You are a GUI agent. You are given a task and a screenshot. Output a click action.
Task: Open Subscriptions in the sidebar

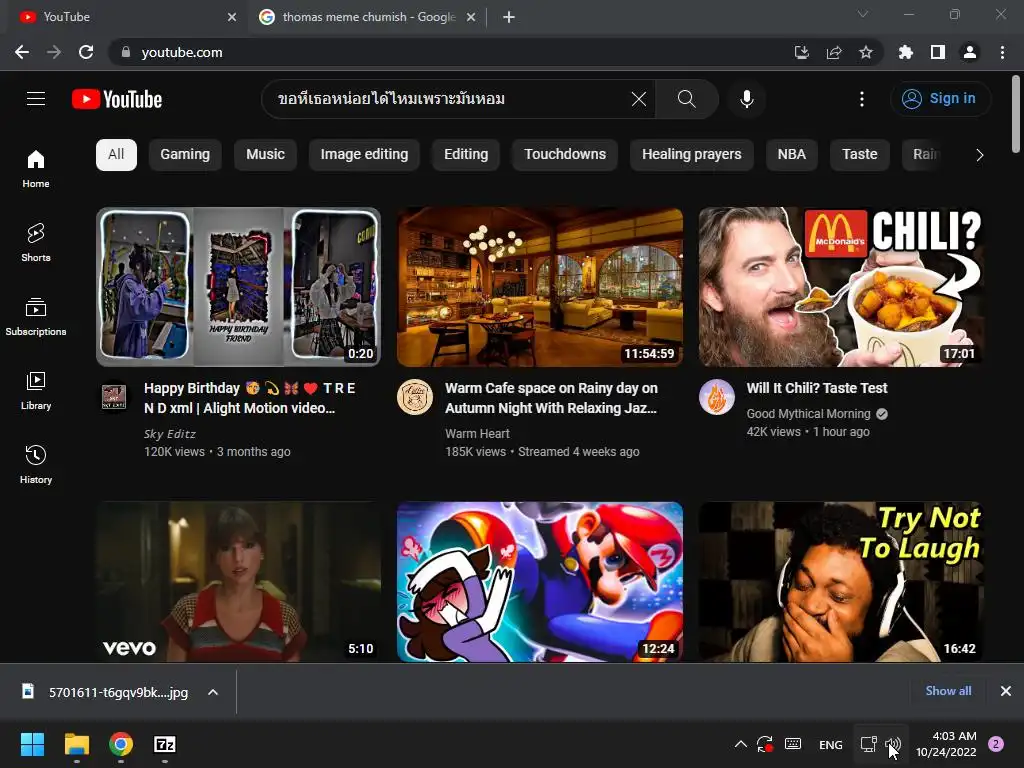[x=36, y=317]
